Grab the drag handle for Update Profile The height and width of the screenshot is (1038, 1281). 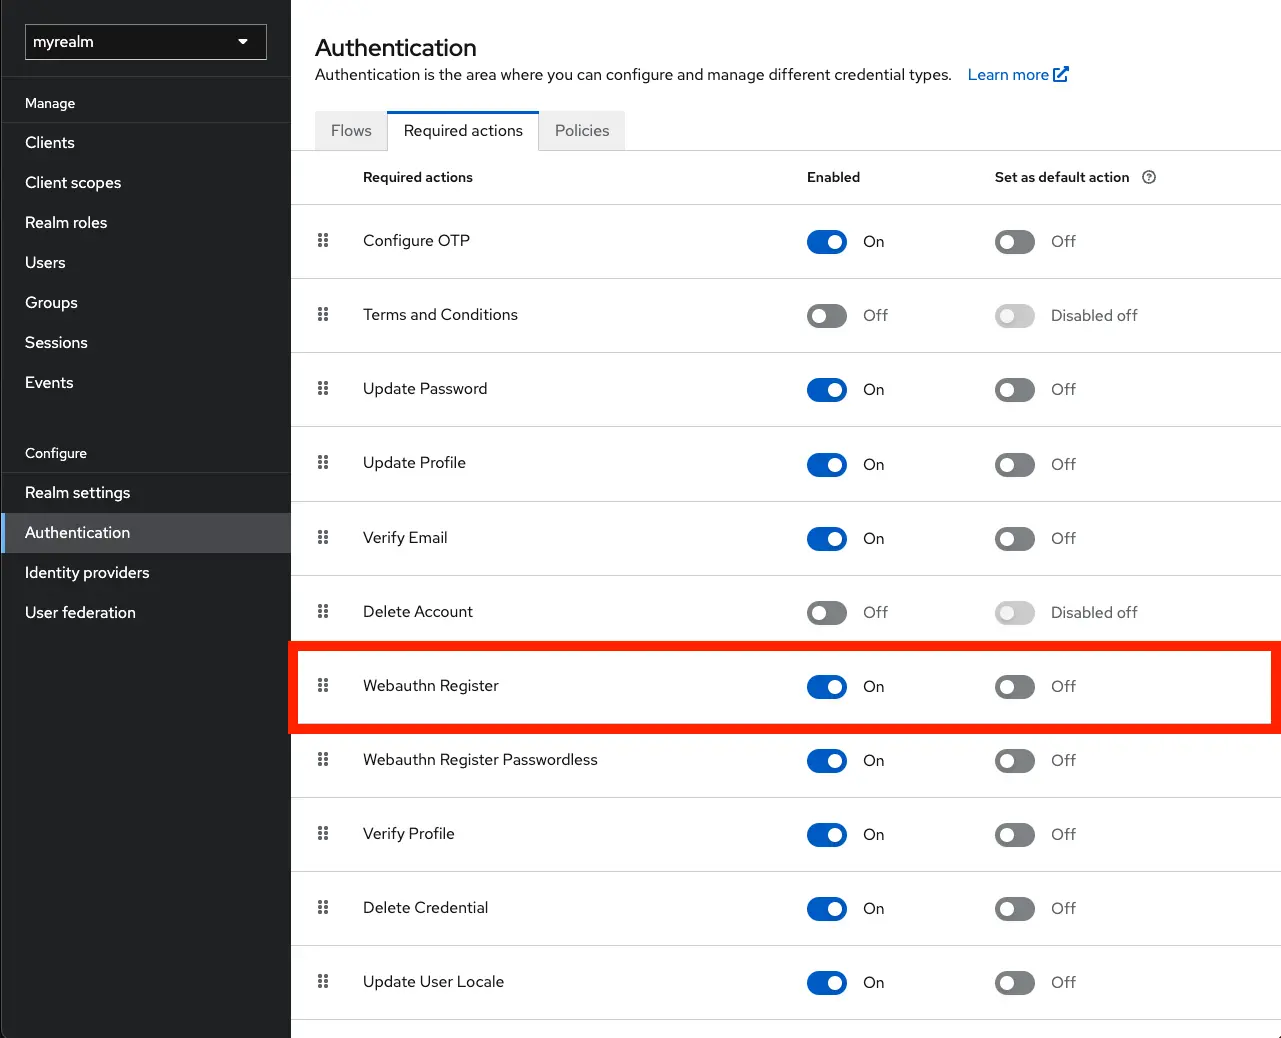click(x=323, y=462)
